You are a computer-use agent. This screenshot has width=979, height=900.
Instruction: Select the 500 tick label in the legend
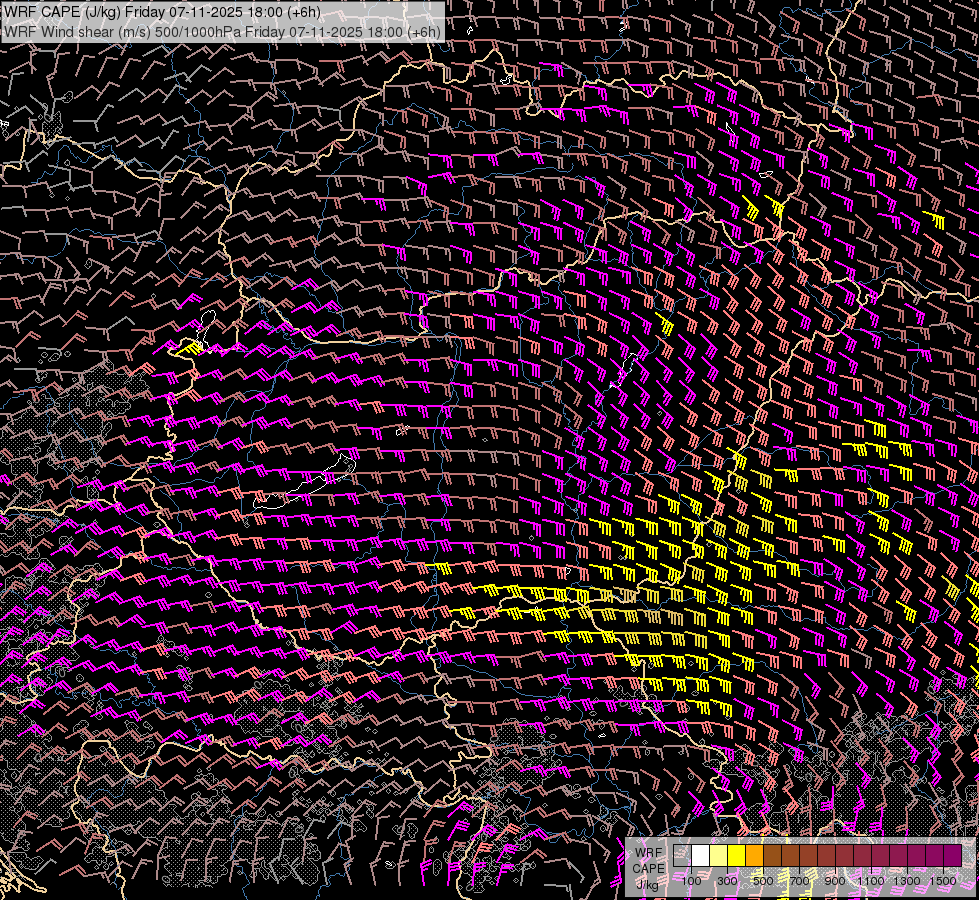coord(763,881)
